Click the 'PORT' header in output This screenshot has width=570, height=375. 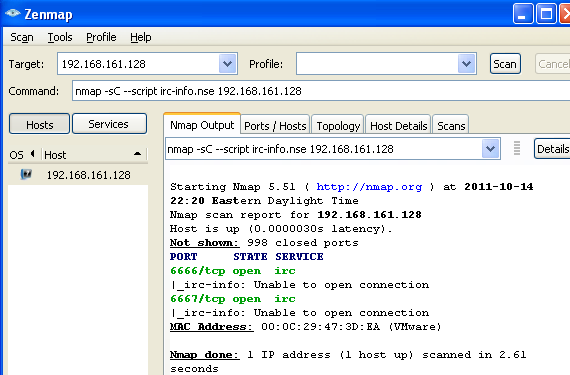click(x=184, y=257)
